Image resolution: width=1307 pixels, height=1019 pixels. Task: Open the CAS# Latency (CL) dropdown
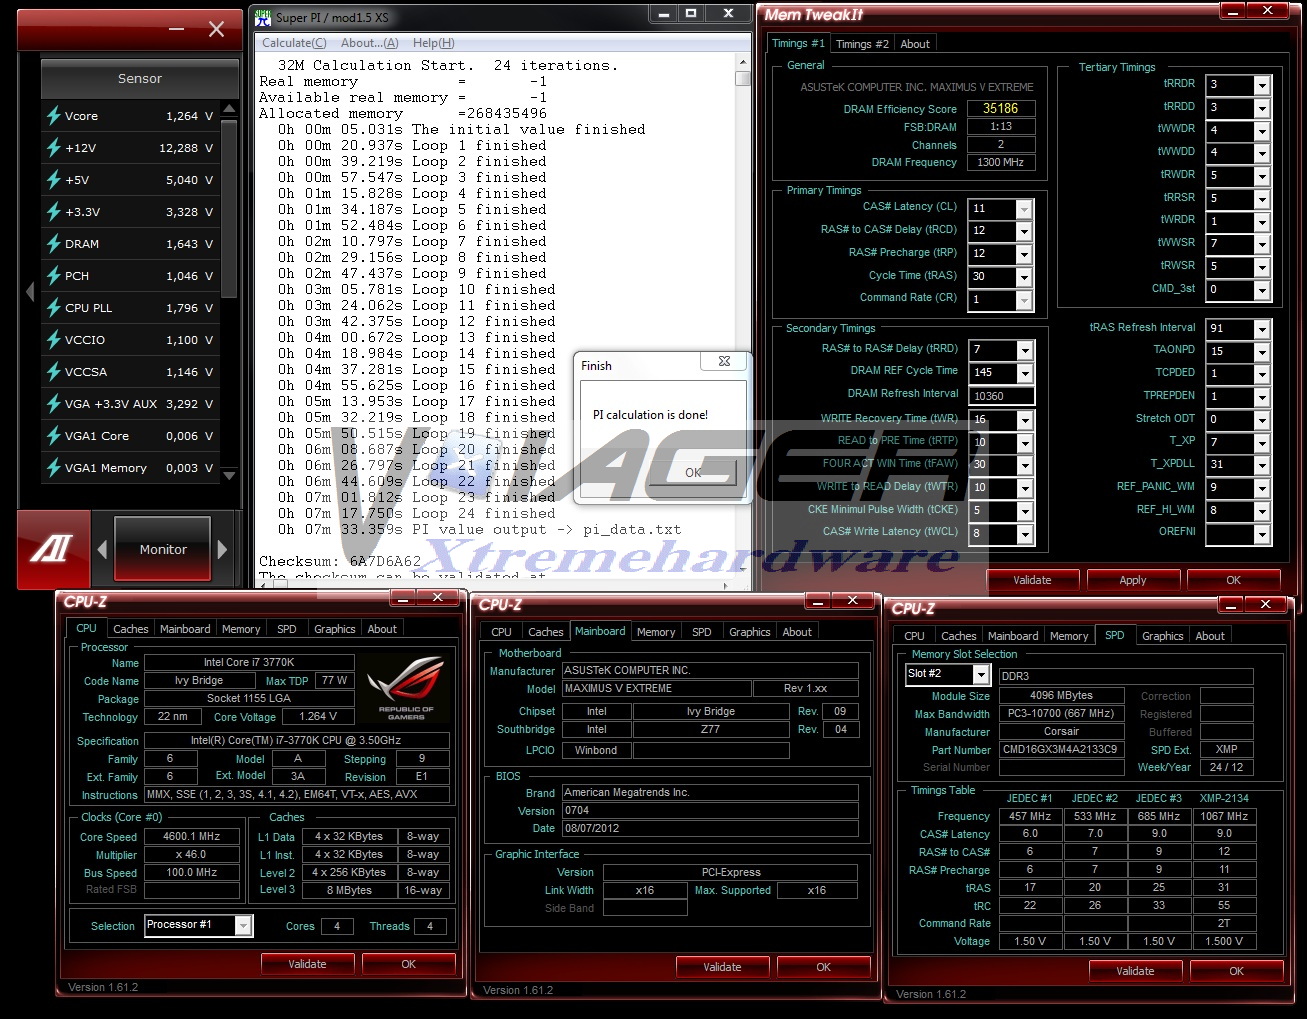click(1024, 209)
